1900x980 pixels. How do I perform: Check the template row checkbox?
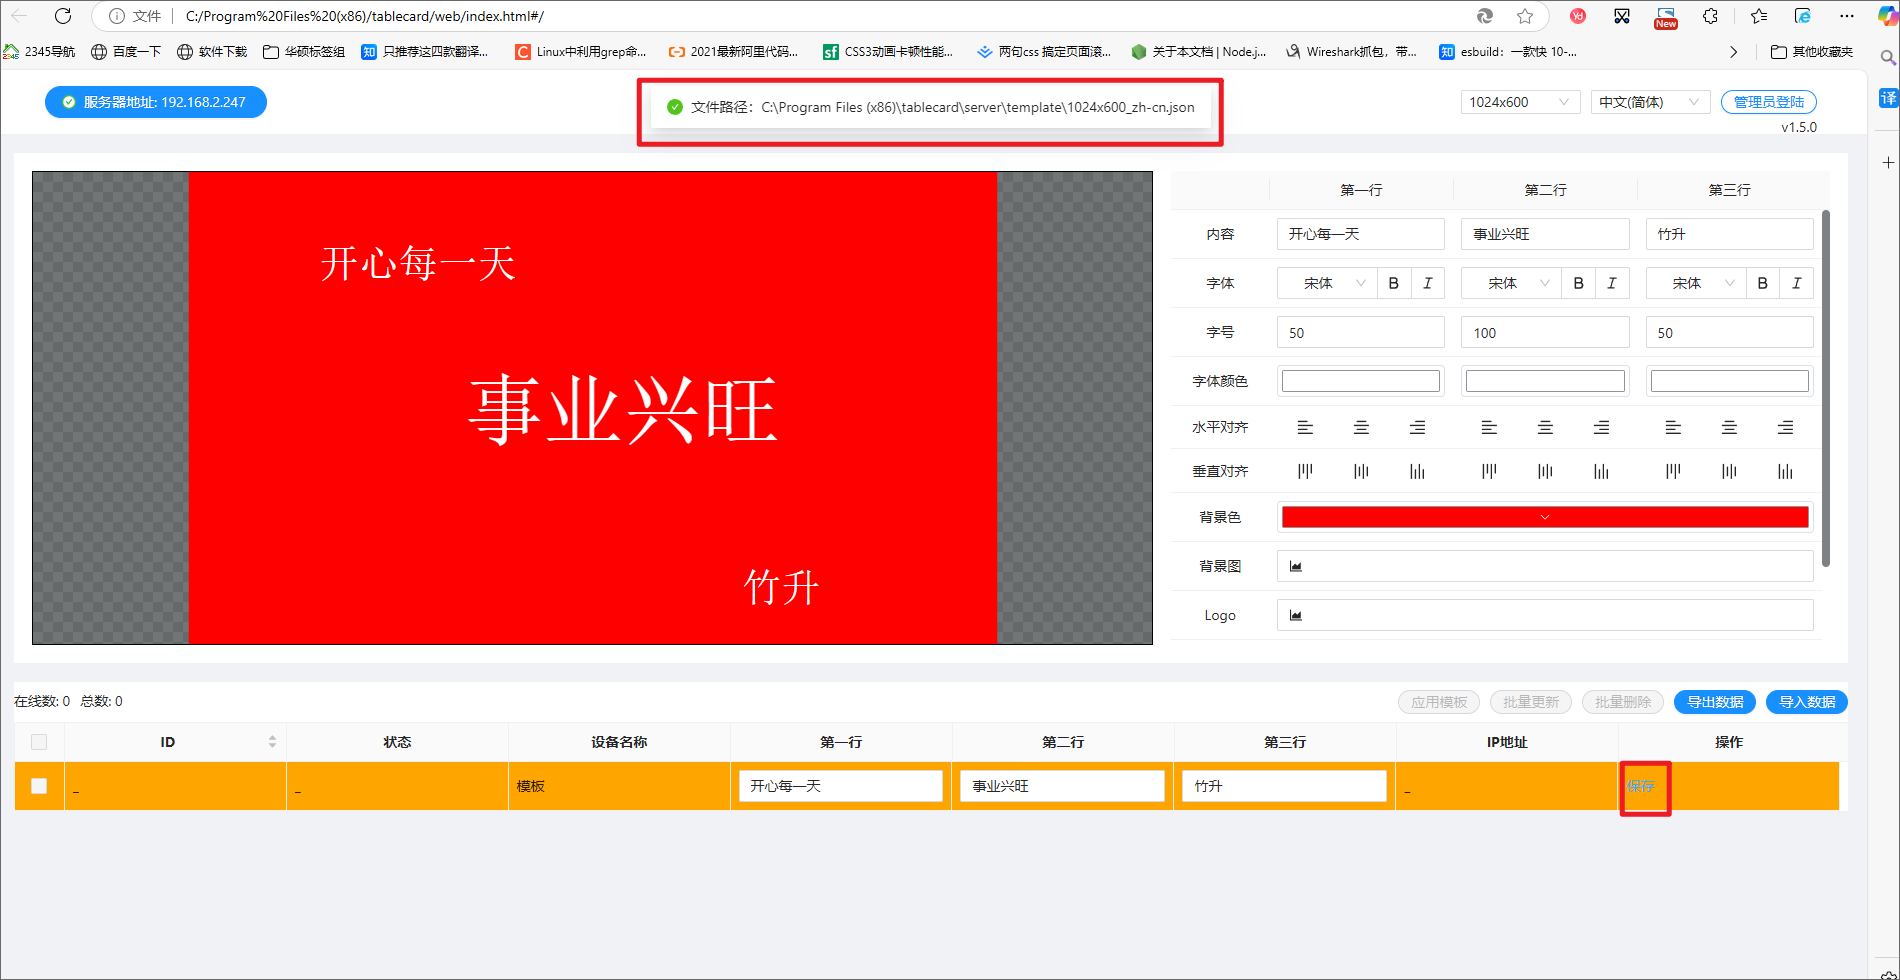pyautogui.click(x=39, y=786)
